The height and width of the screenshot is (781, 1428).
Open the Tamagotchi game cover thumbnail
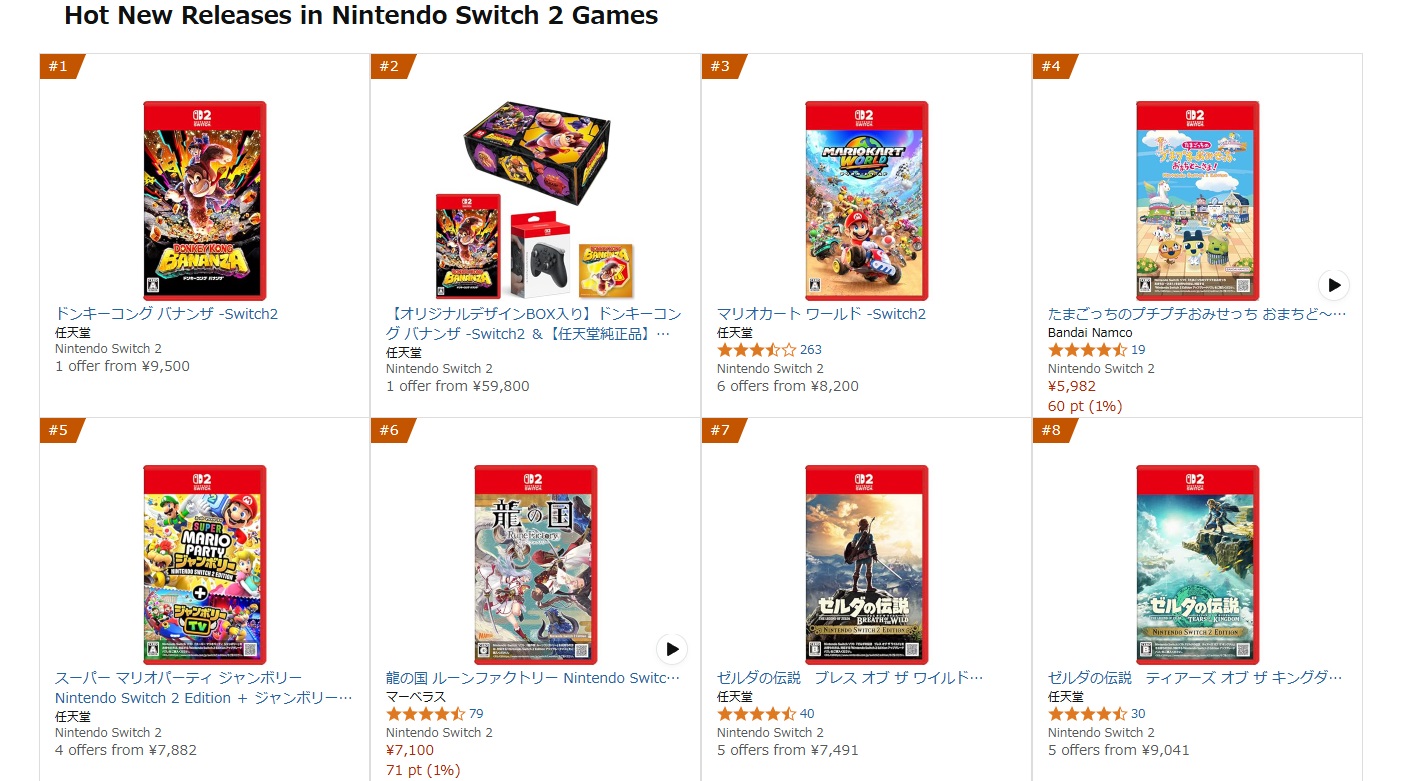[1197, 200]
